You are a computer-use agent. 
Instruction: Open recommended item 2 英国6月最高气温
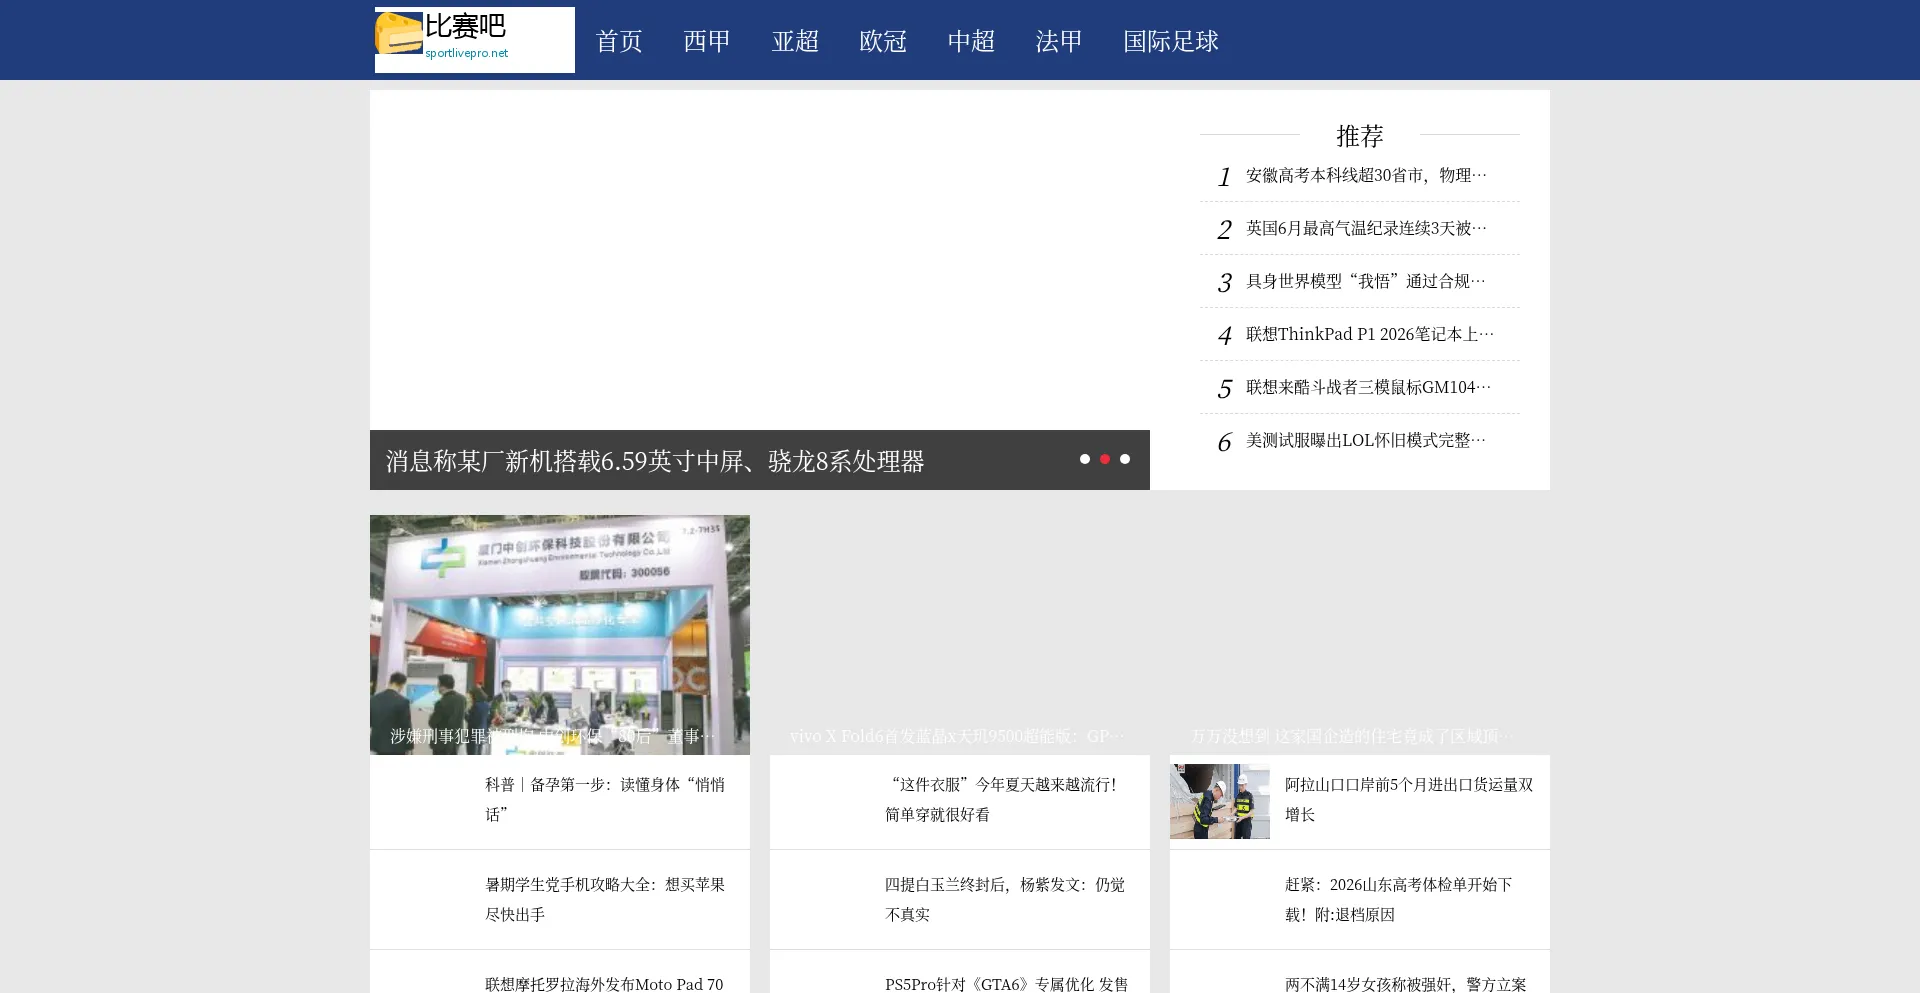(x=1366, y=228)
